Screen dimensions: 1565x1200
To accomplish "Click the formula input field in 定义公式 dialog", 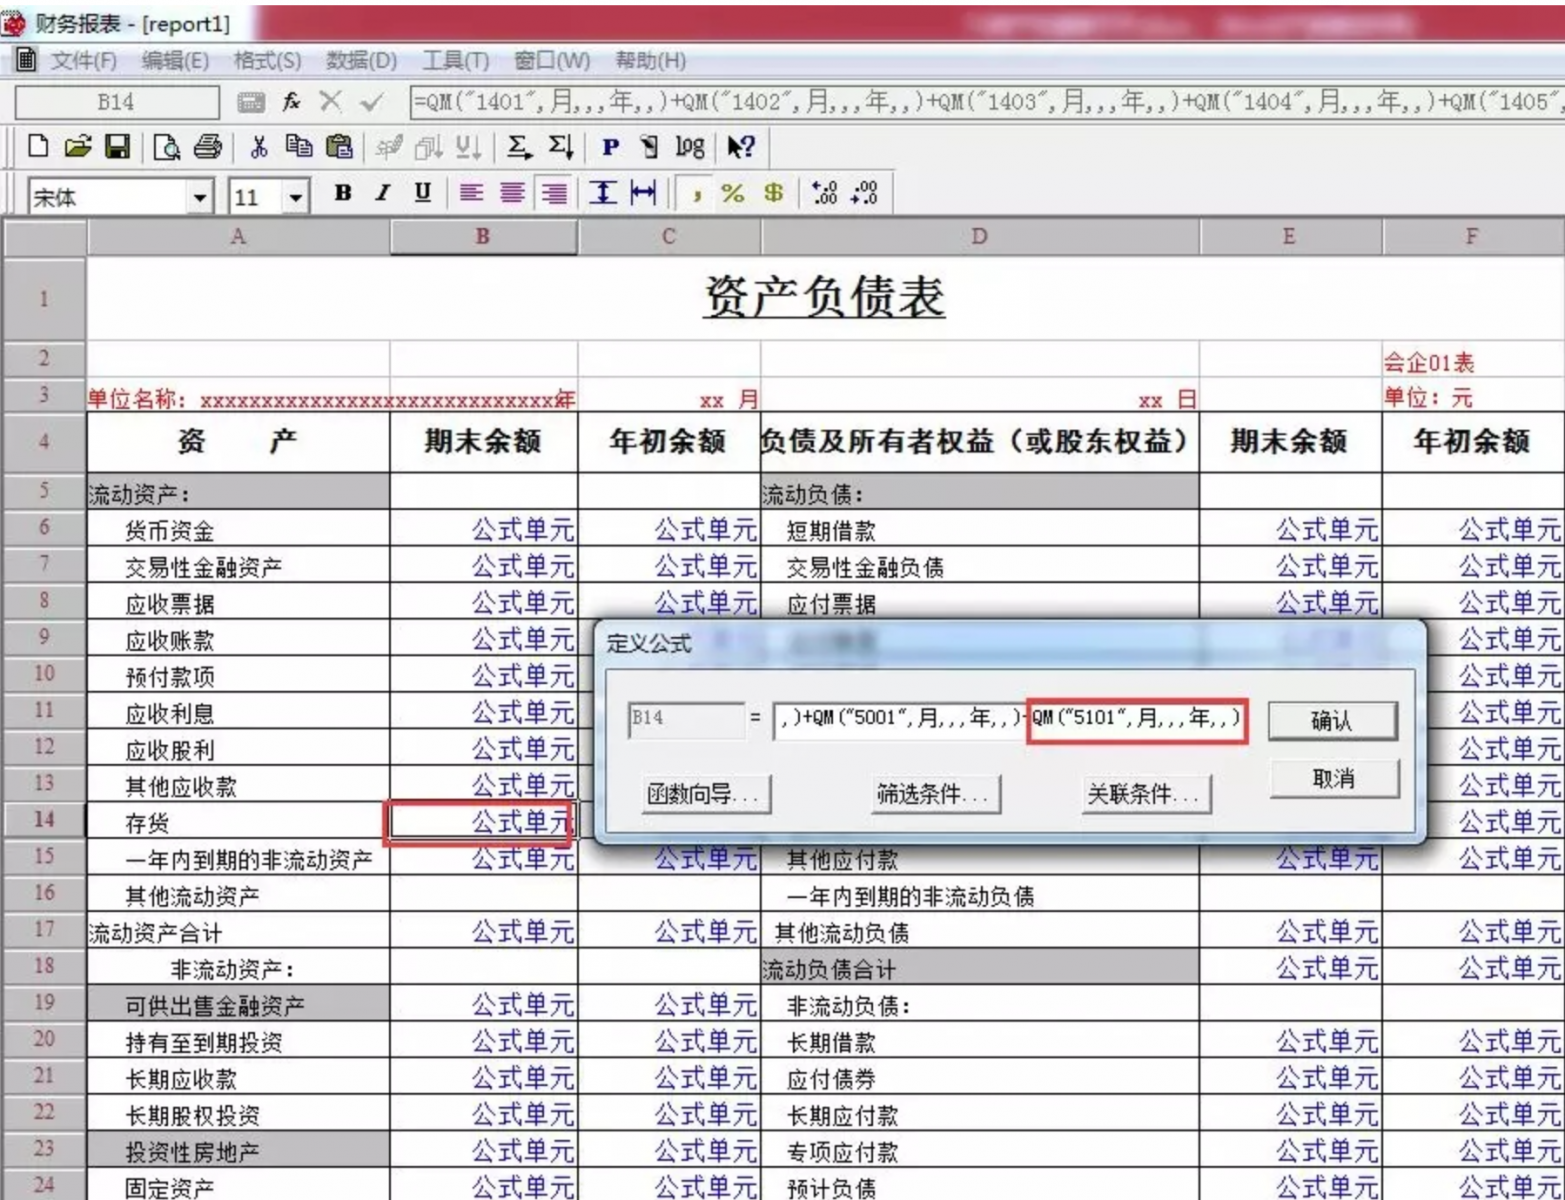I will point(1009,719).
